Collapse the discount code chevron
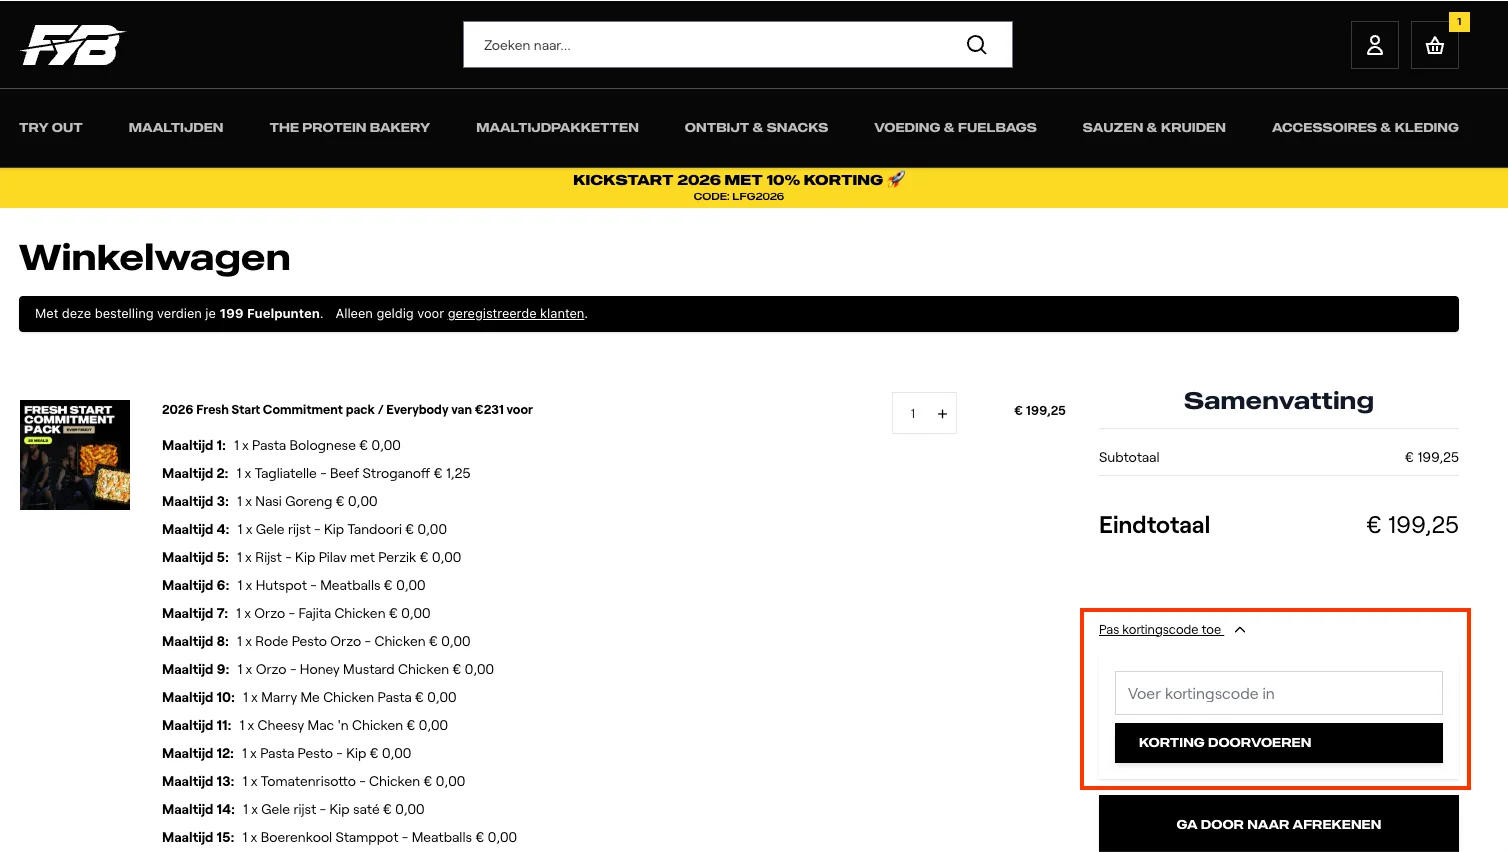The image size is (1508, 852). pyautogui.click(x=1240, y=630)
